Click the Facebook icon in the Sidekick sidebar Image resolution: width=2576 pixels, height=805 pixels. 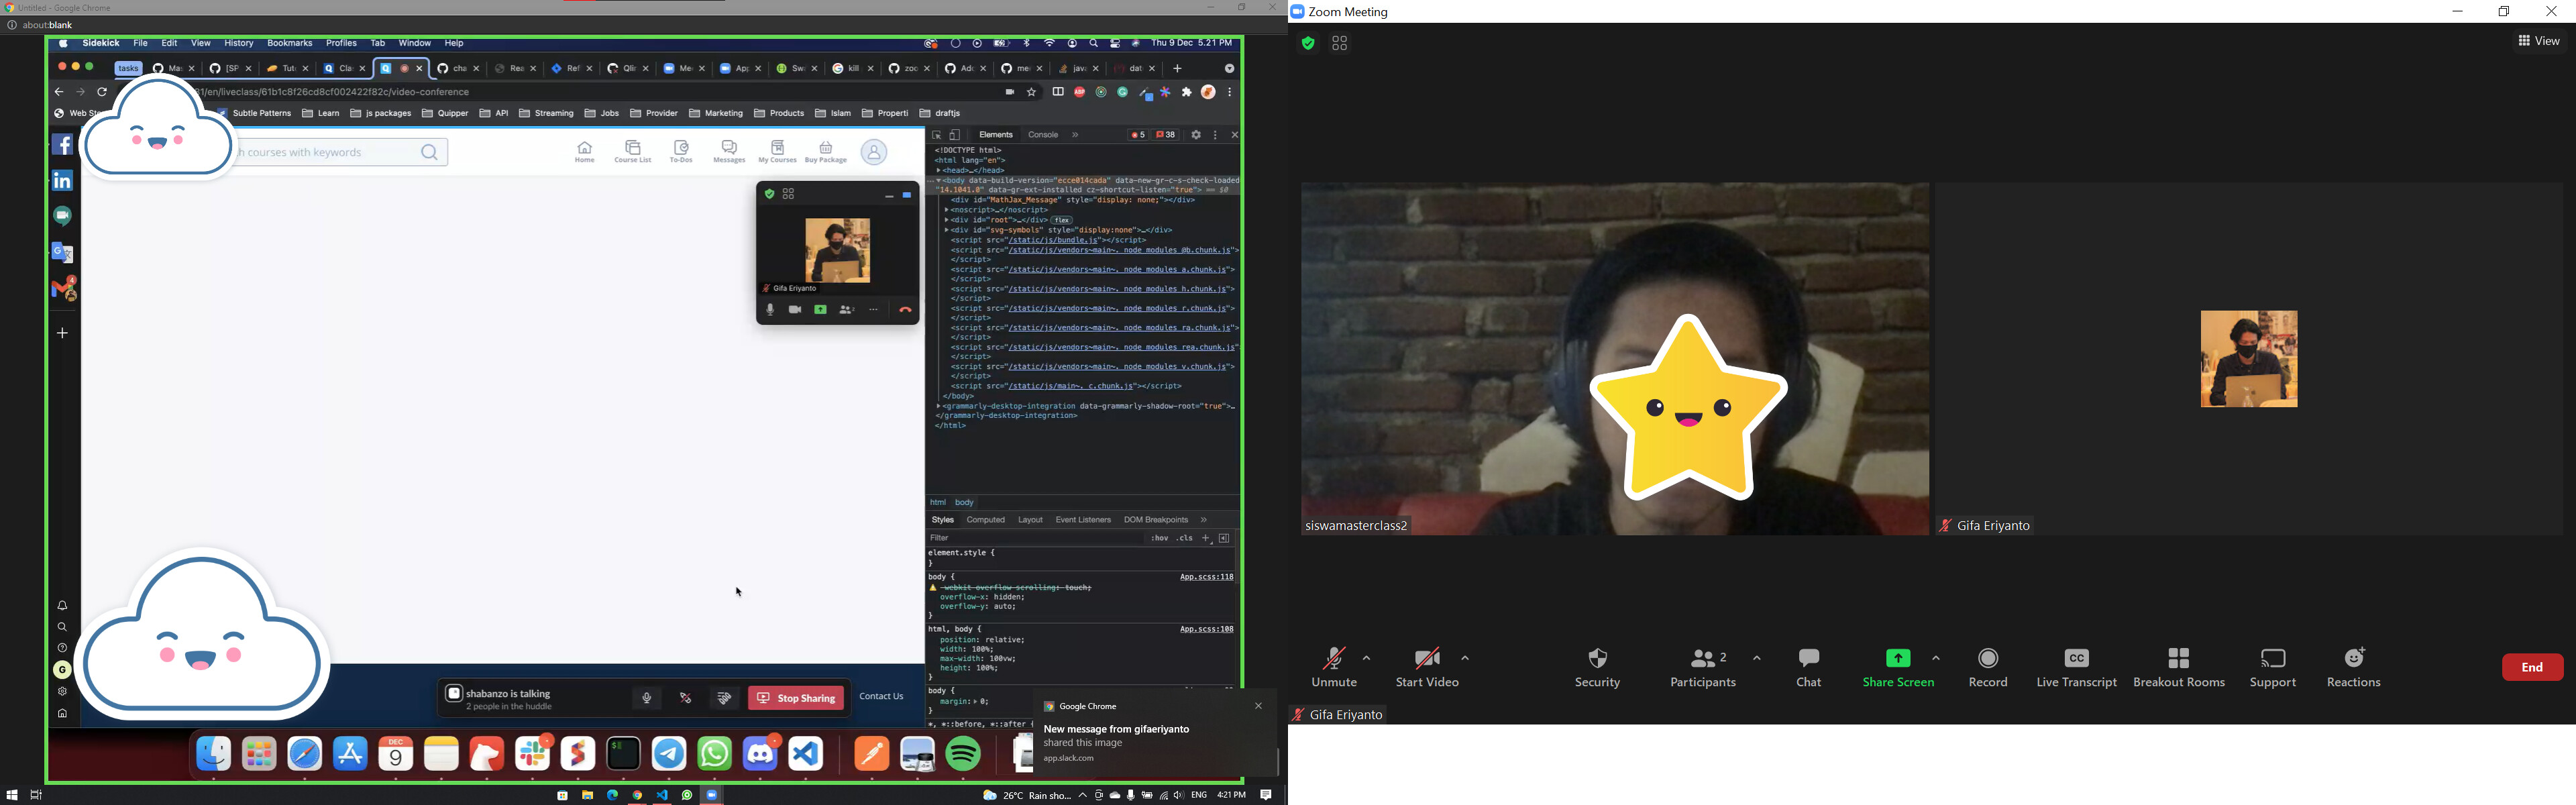62,145
